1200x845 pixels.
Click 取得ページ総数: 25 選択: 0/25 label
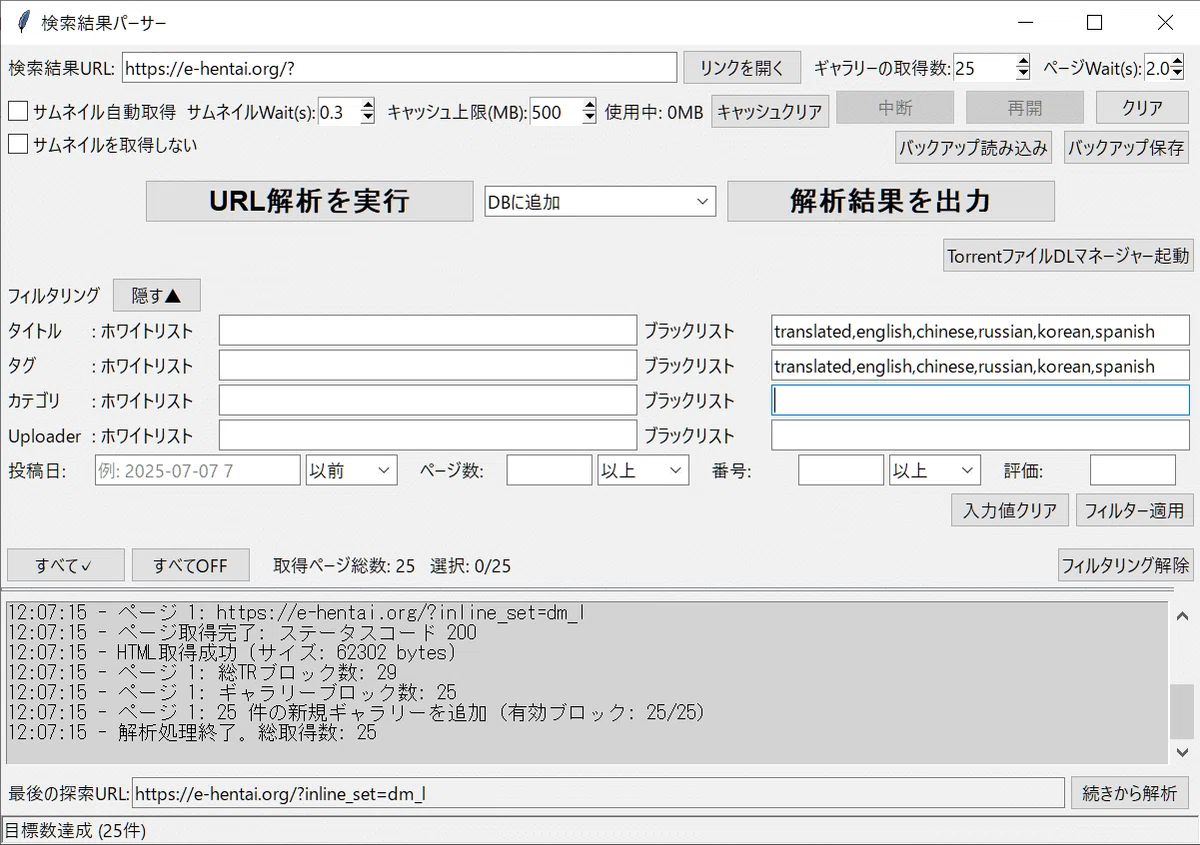coord(392,566)
